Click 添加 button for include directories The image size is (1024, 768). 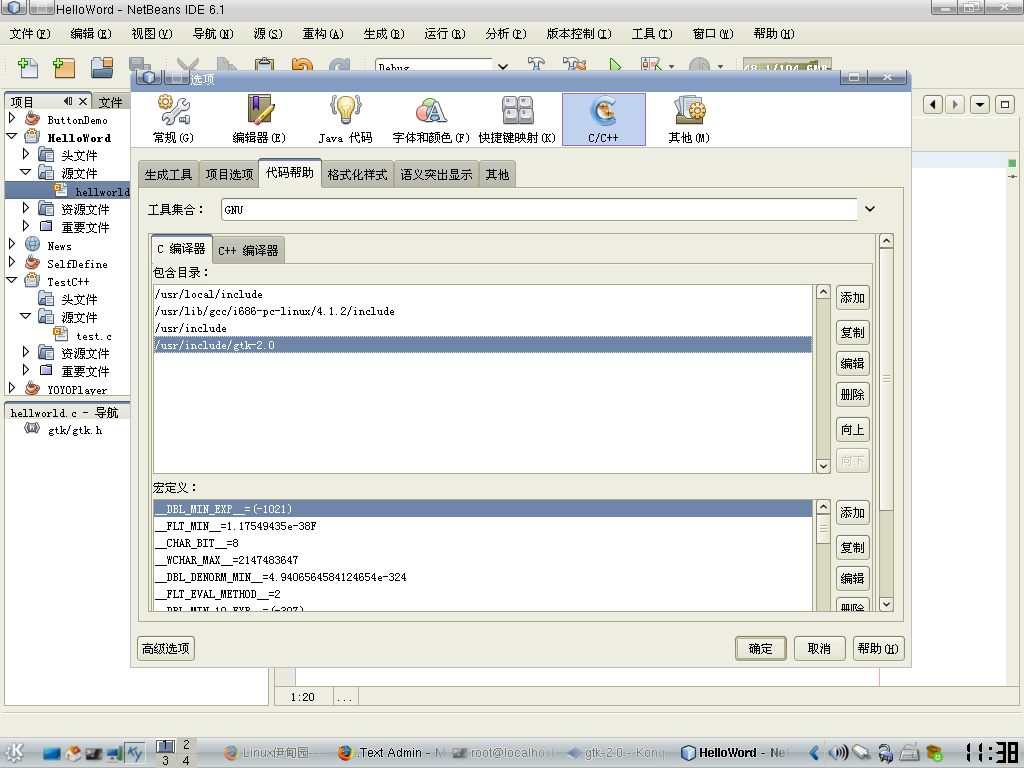click(x=852, y=298)
